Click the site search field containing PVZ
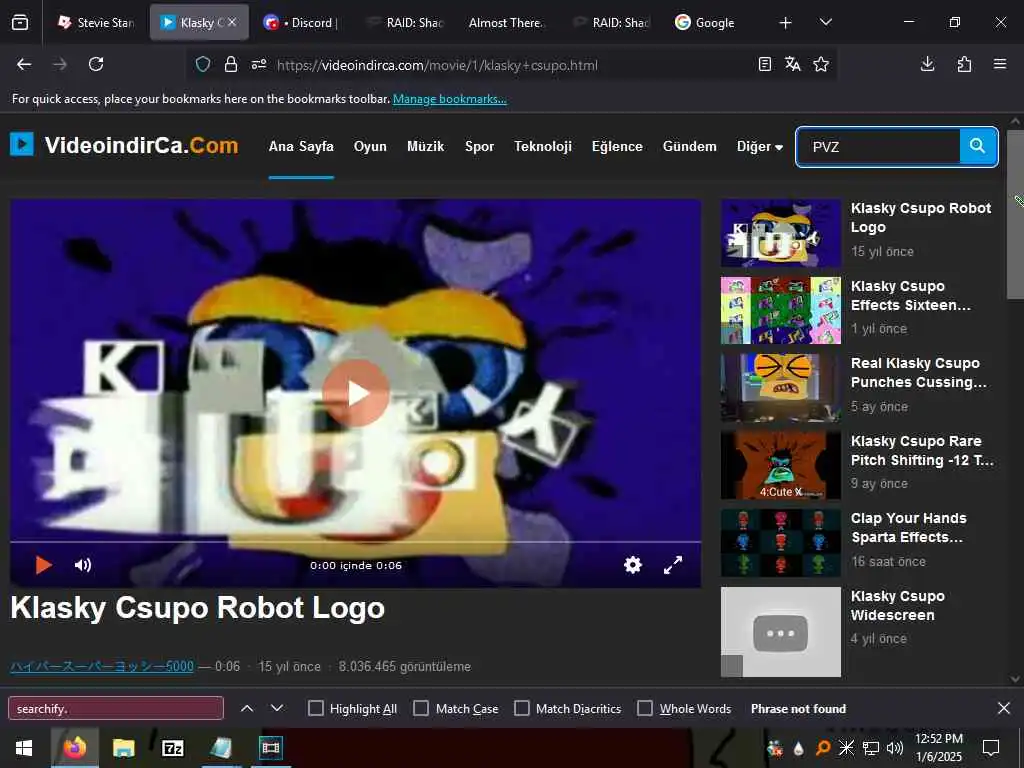The width and height of the screenshot is (1024, 768). click(878, 146)
